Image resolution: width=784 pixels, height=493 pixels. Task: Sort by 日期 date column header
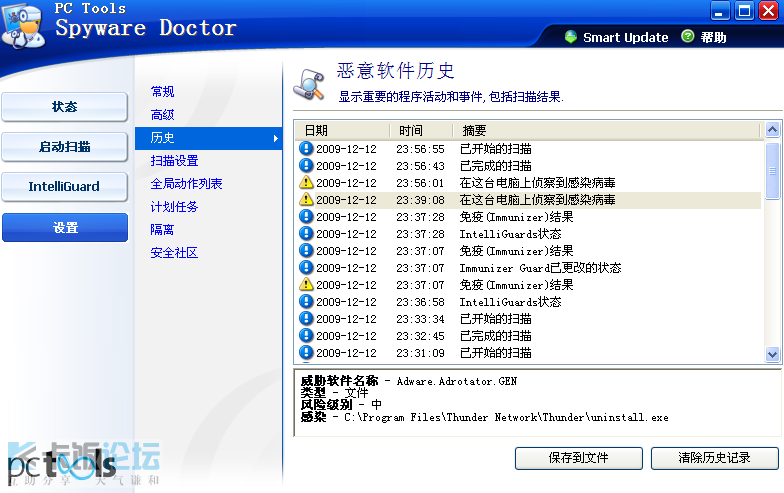point(342,130)
